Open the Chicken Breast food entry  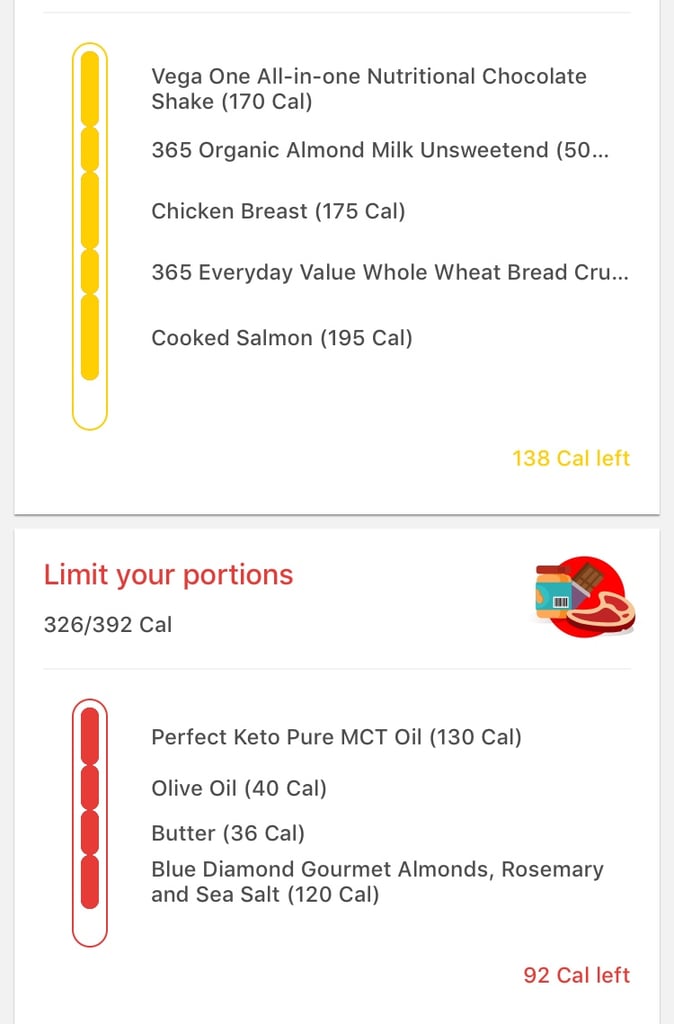pyautogui.click(x=278, y=211)
